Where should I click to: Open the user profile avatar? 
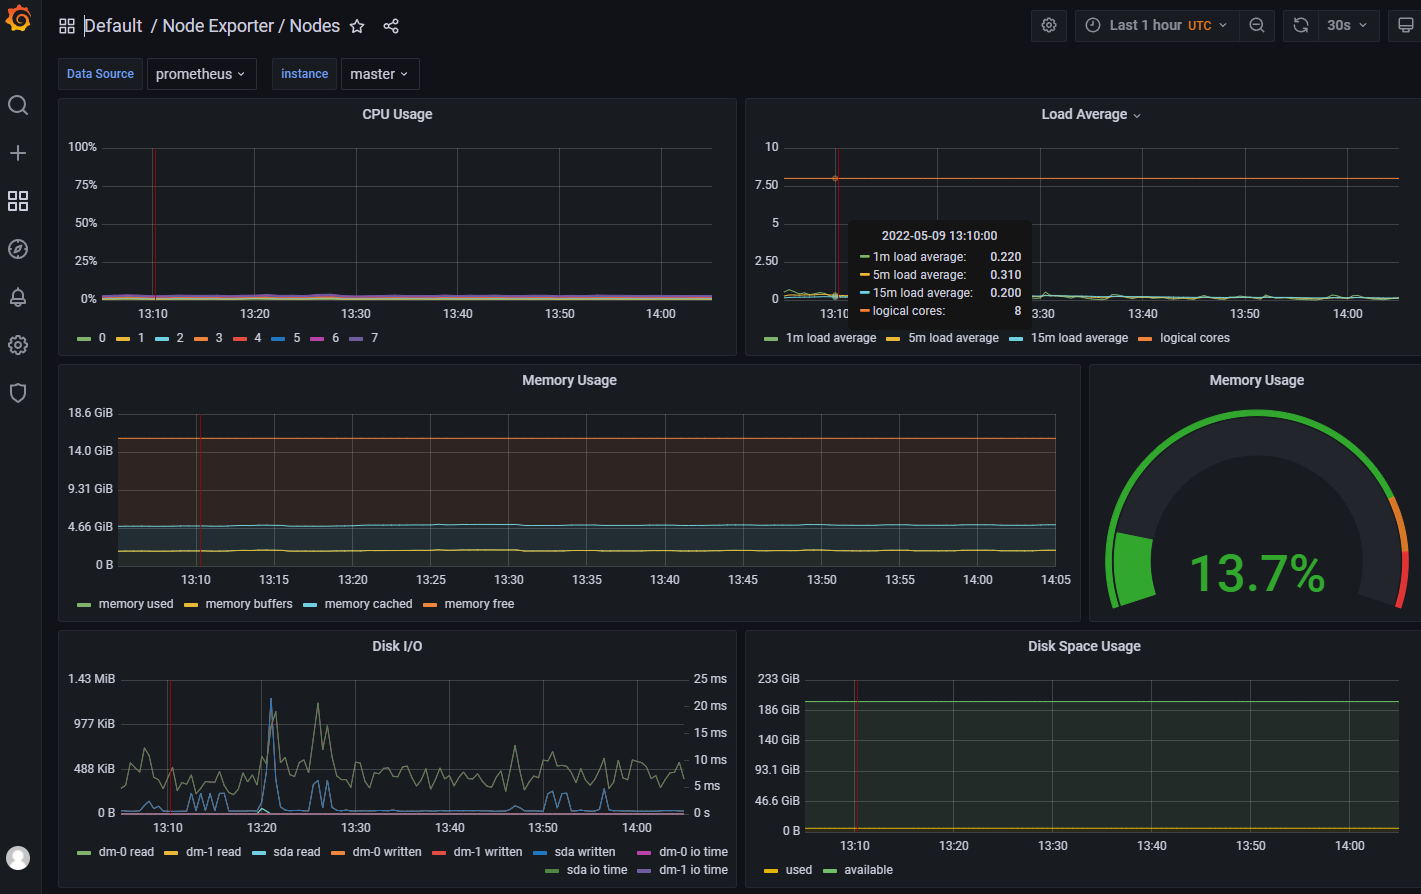[18, 858]
